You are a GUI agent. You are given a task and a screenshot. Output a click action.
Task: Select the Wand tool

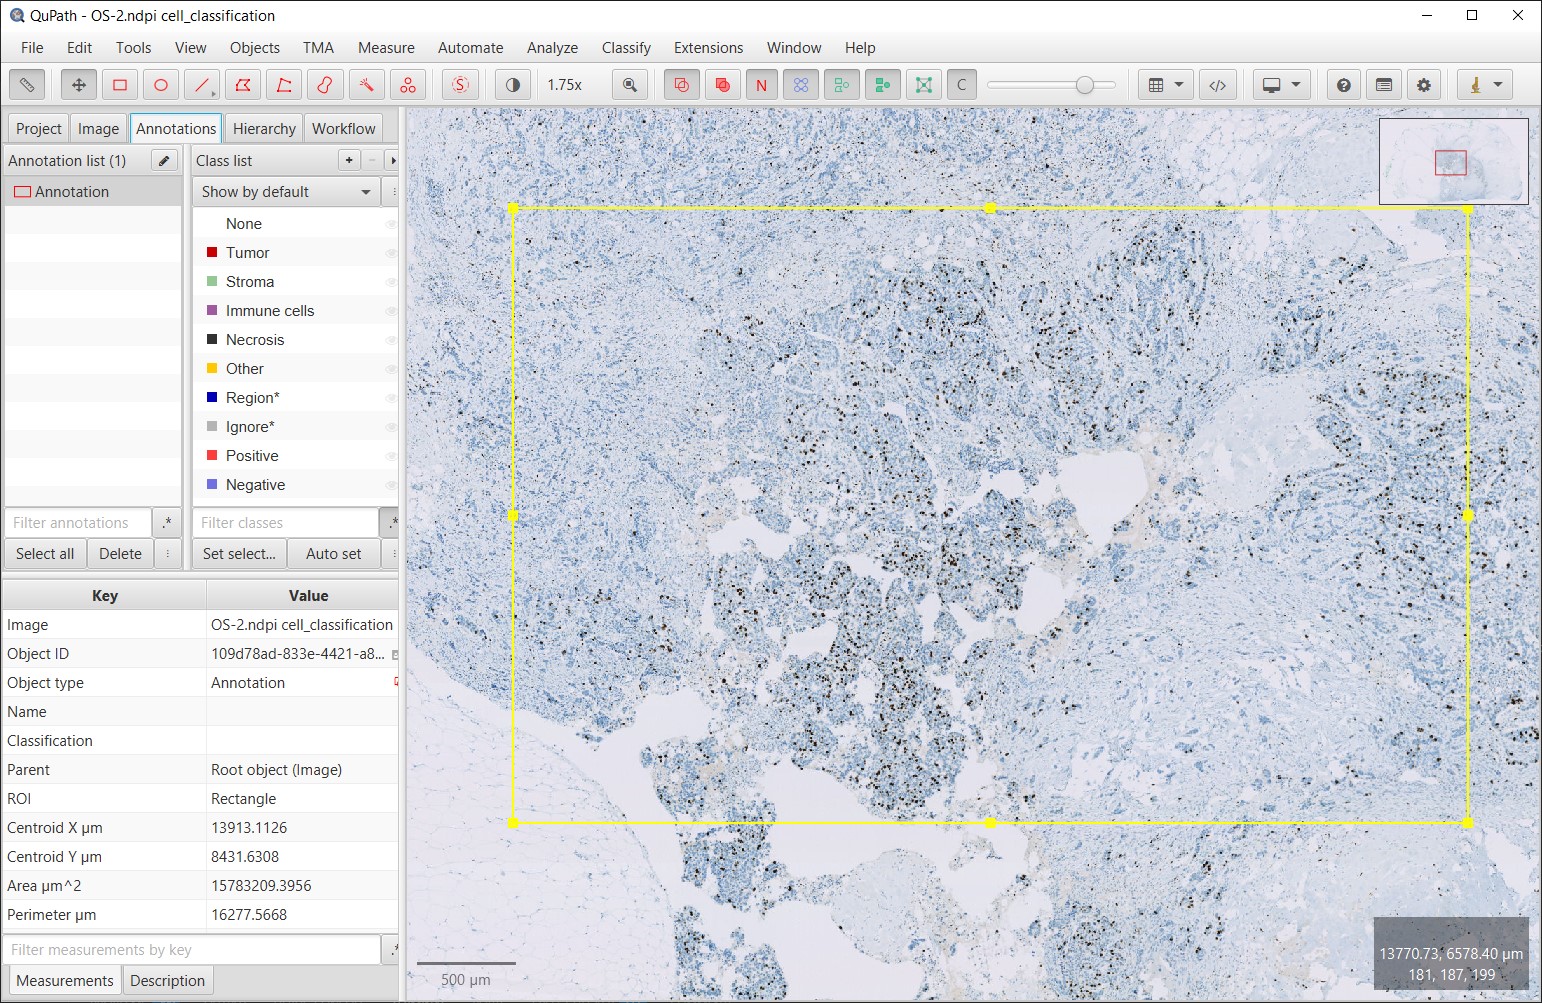tap(366, 85)
